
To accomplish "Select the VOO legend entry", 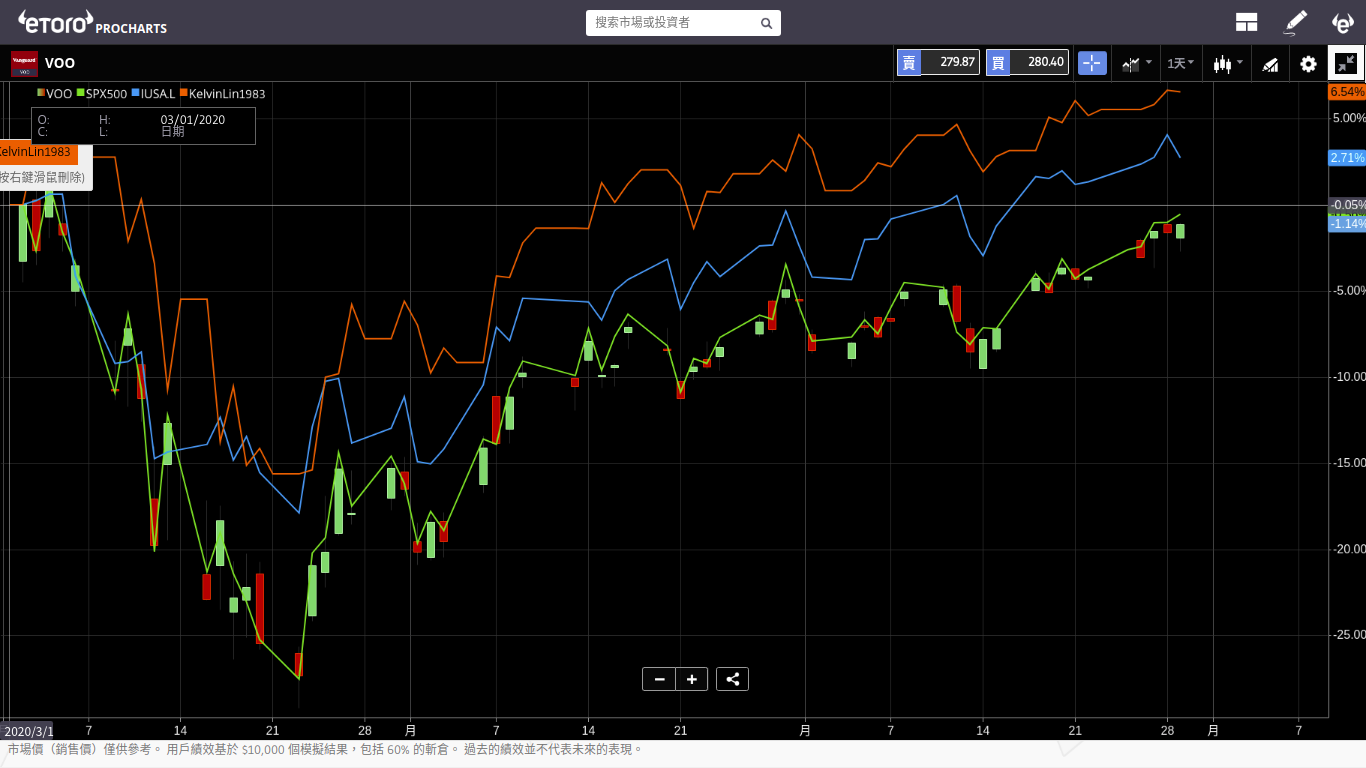I will click(x=55, y=94).
